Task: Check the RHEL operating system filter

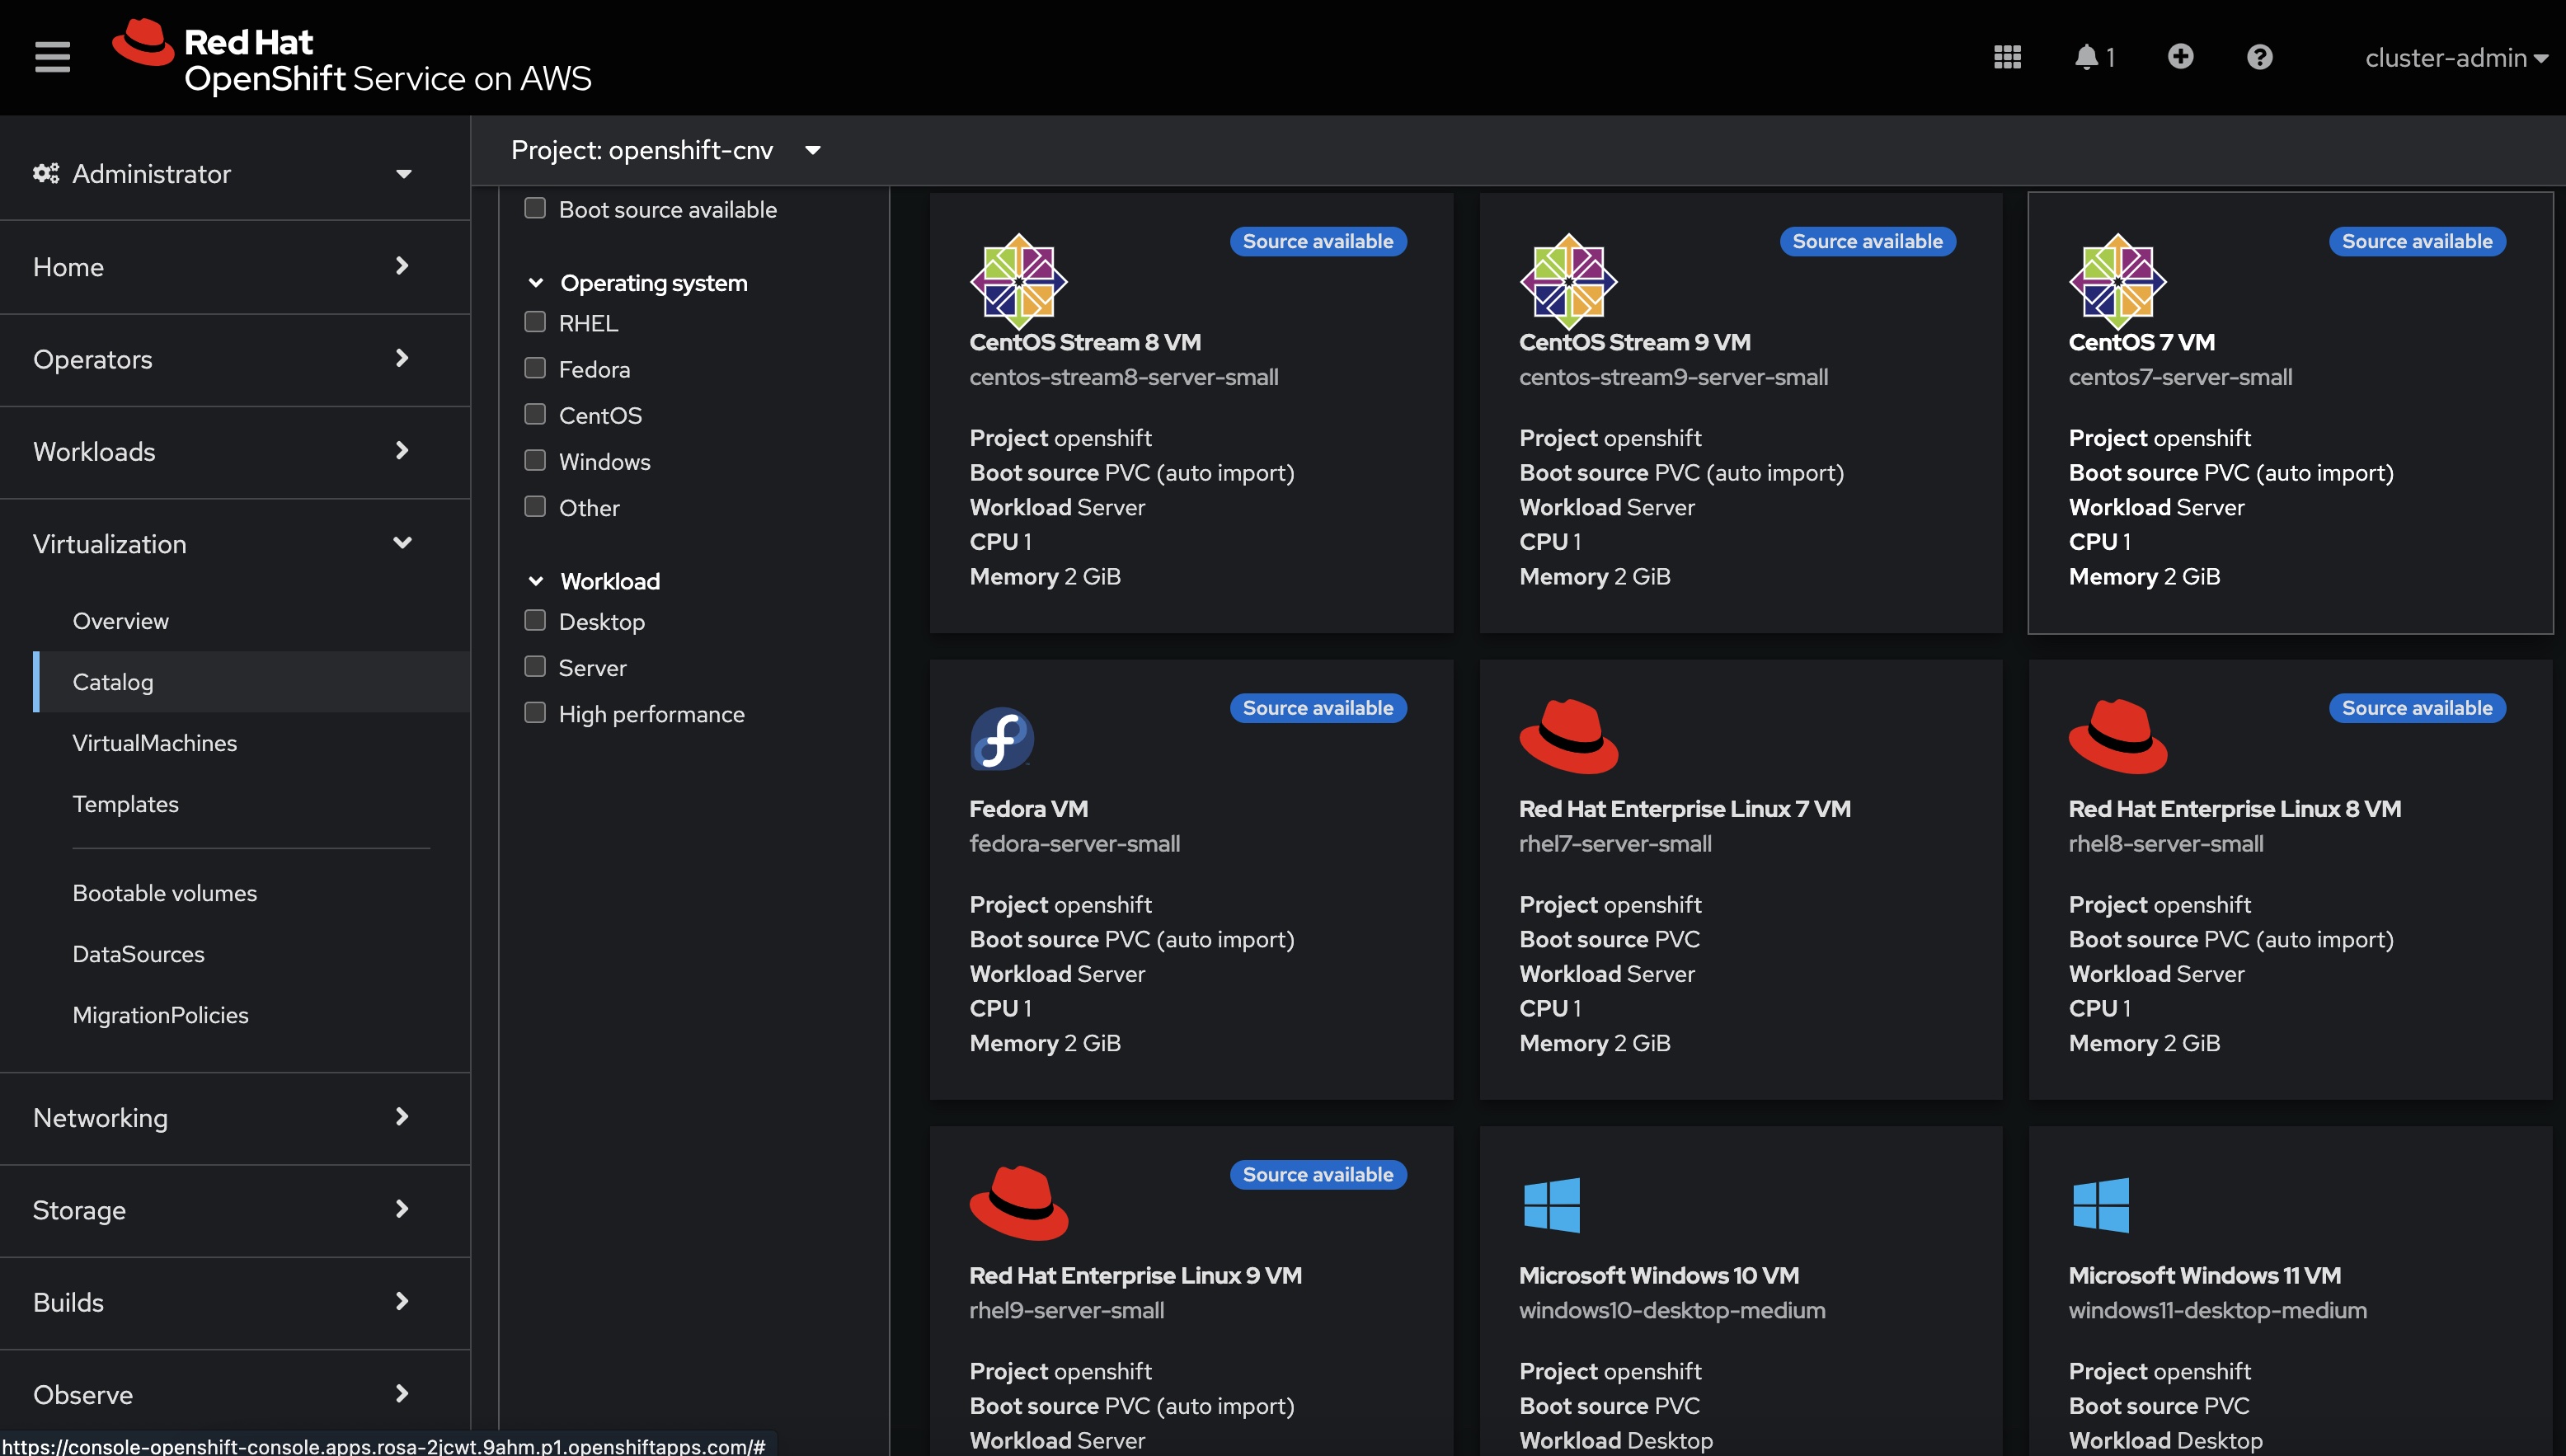Action: [535, 322]
